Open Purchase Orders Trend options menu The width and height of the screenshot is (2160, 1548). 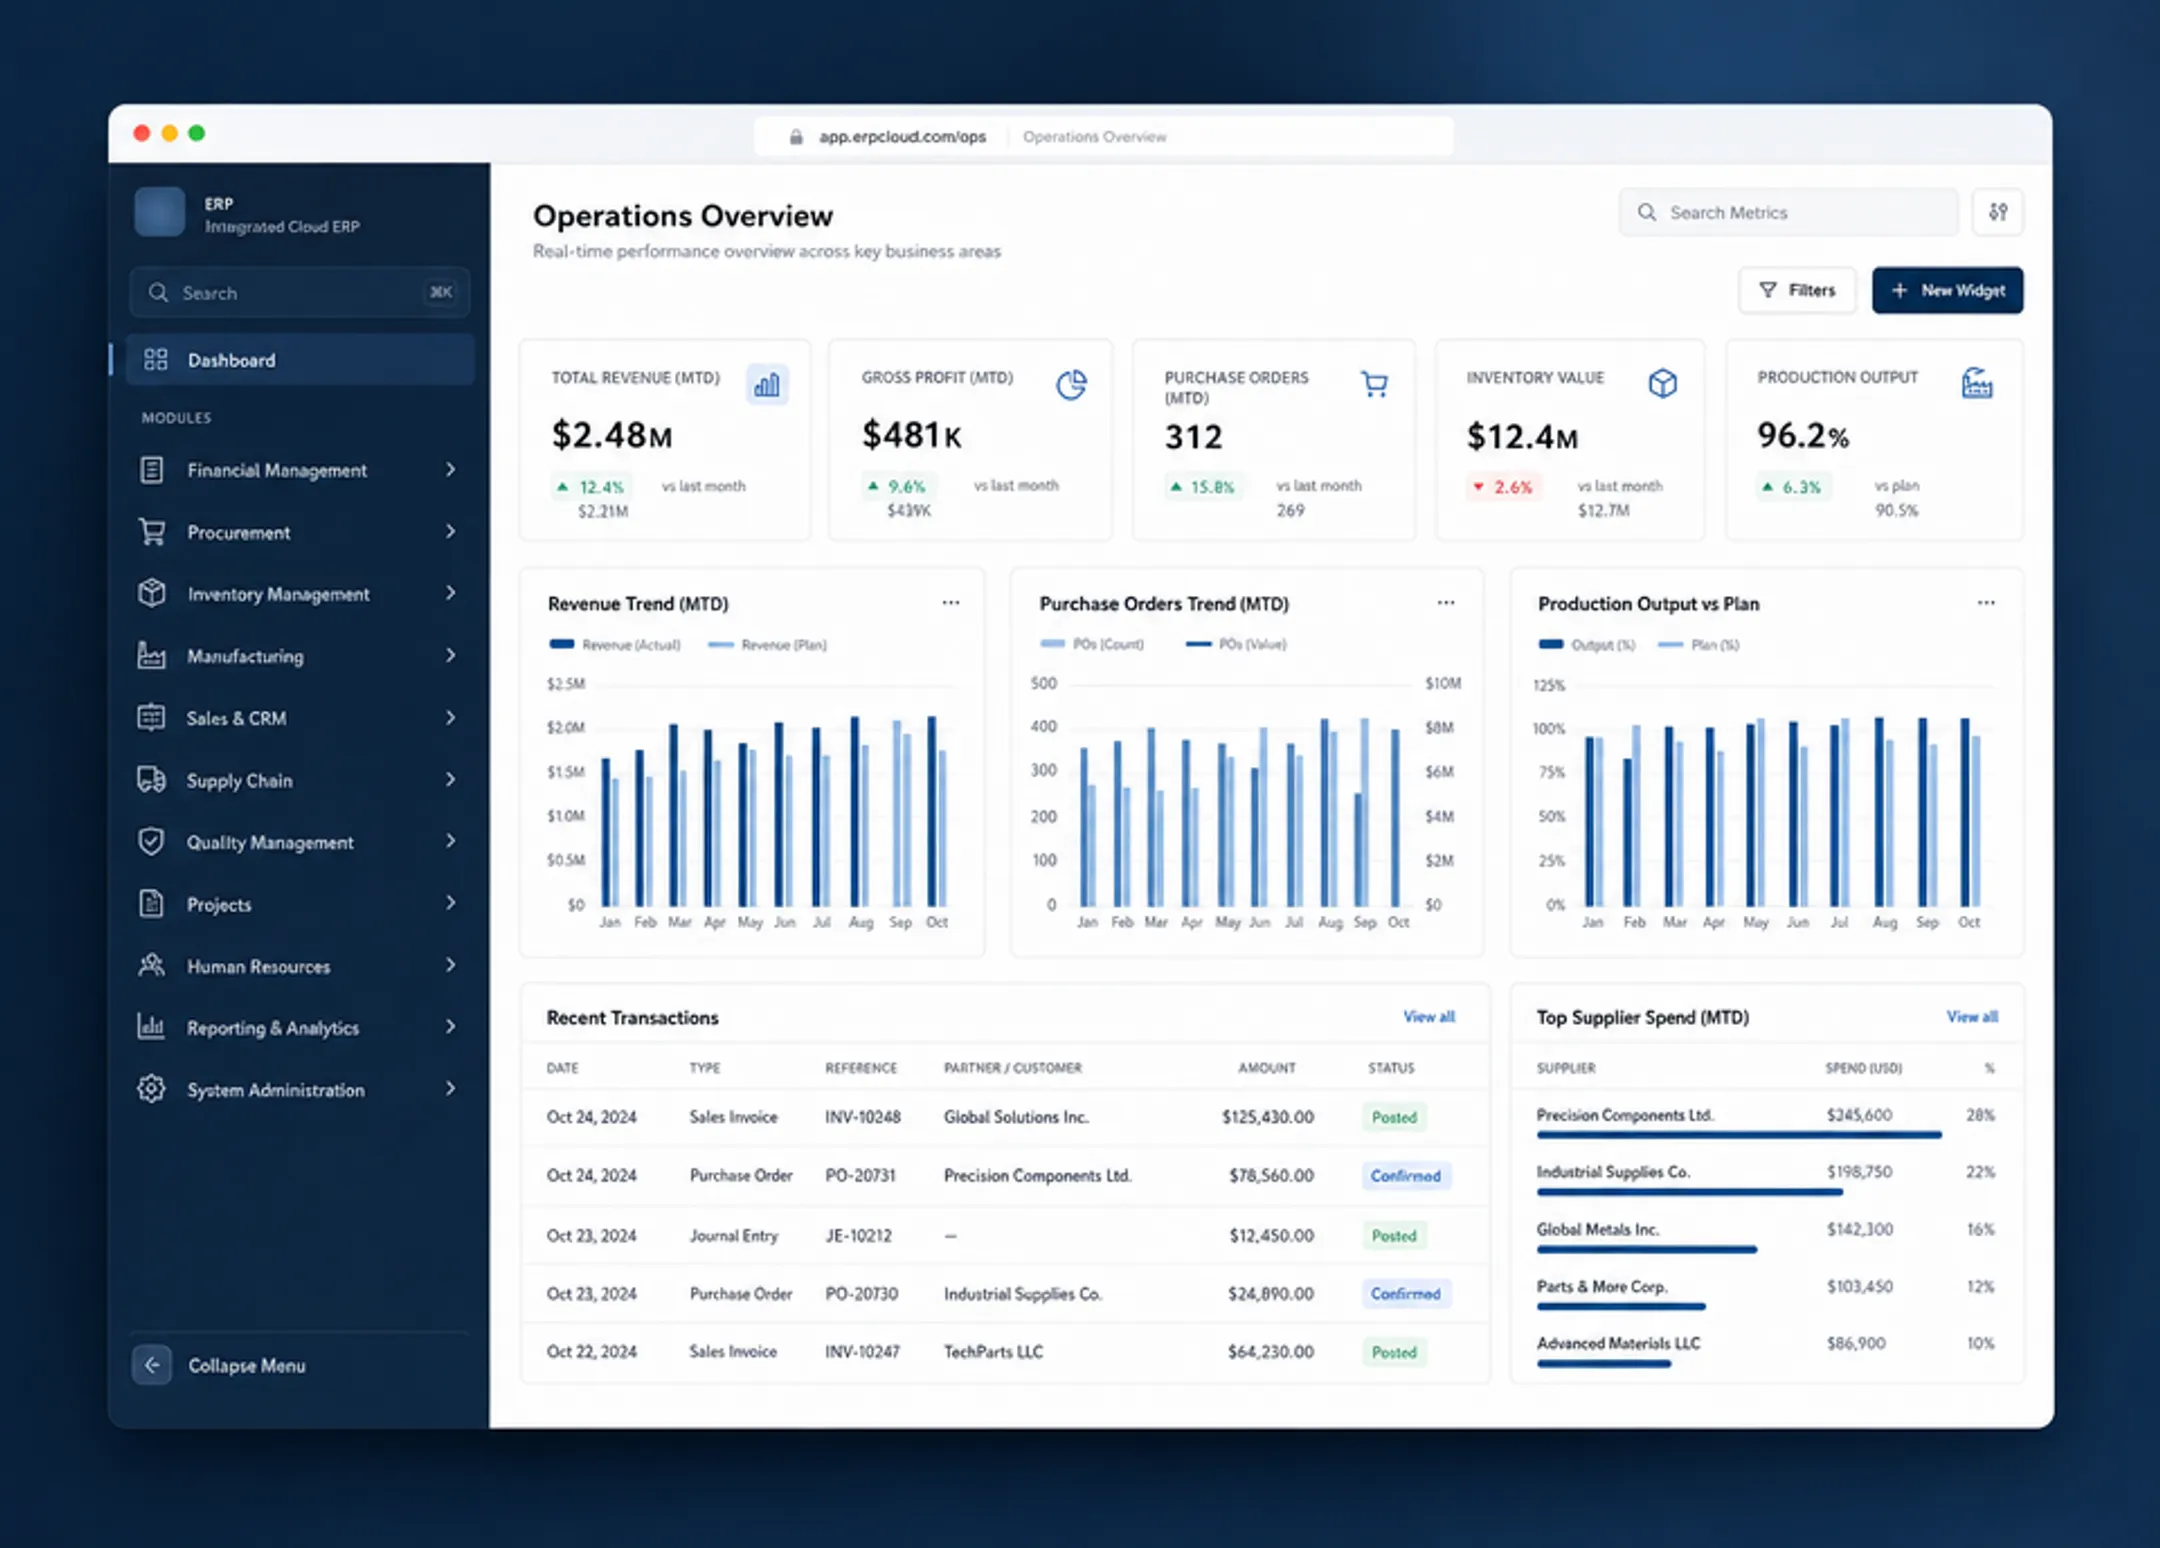[1446, 603]
